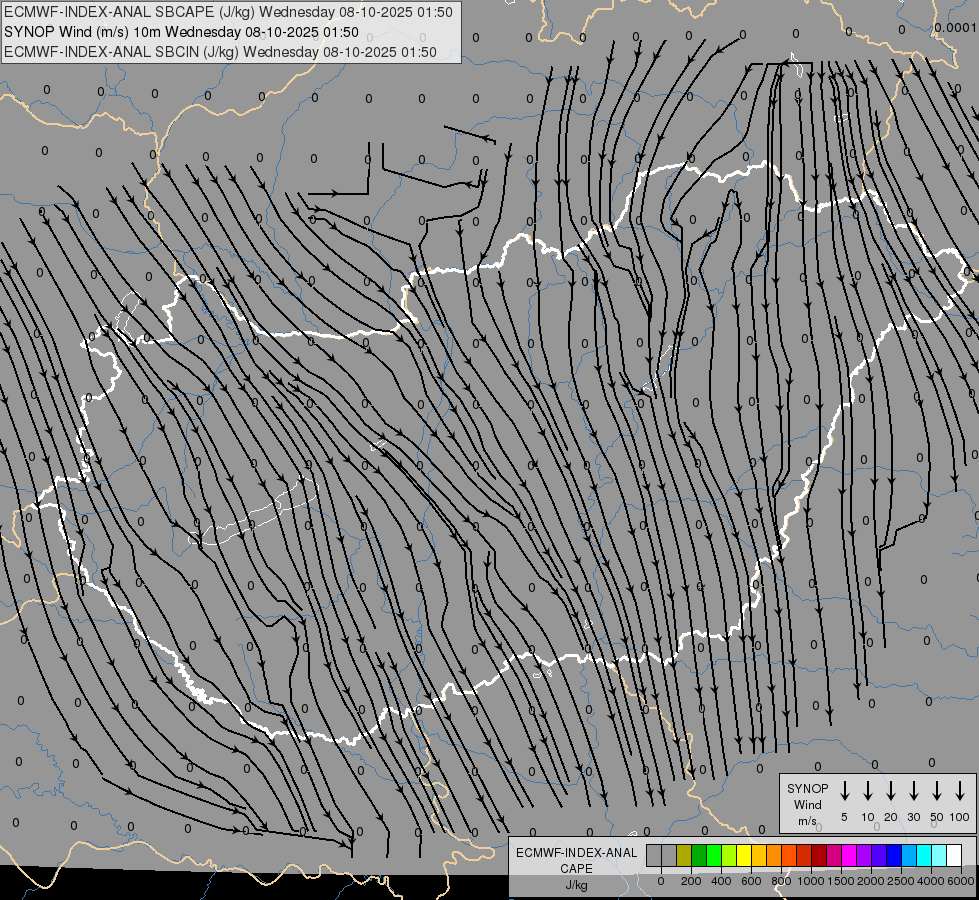979x900 pixels.
Task: Click the ECMWF-INDEX-ANAL SBCAPE title line
Action: [228, 12]
